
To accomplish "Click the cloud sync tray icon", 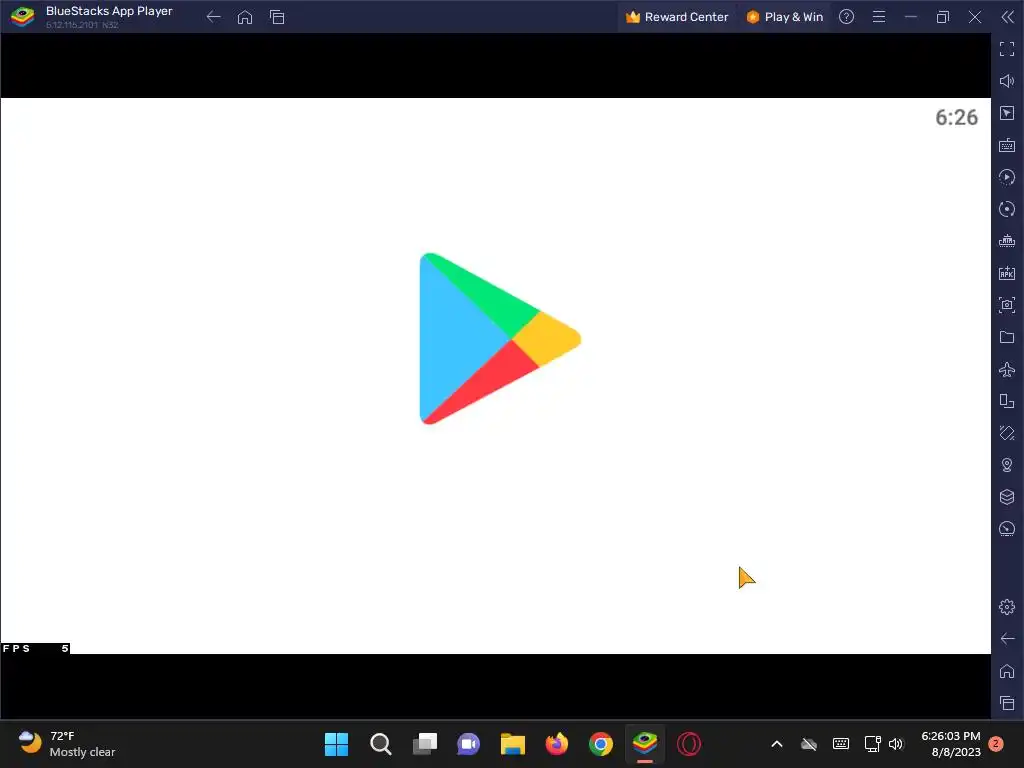I will [x=809, y=744].
